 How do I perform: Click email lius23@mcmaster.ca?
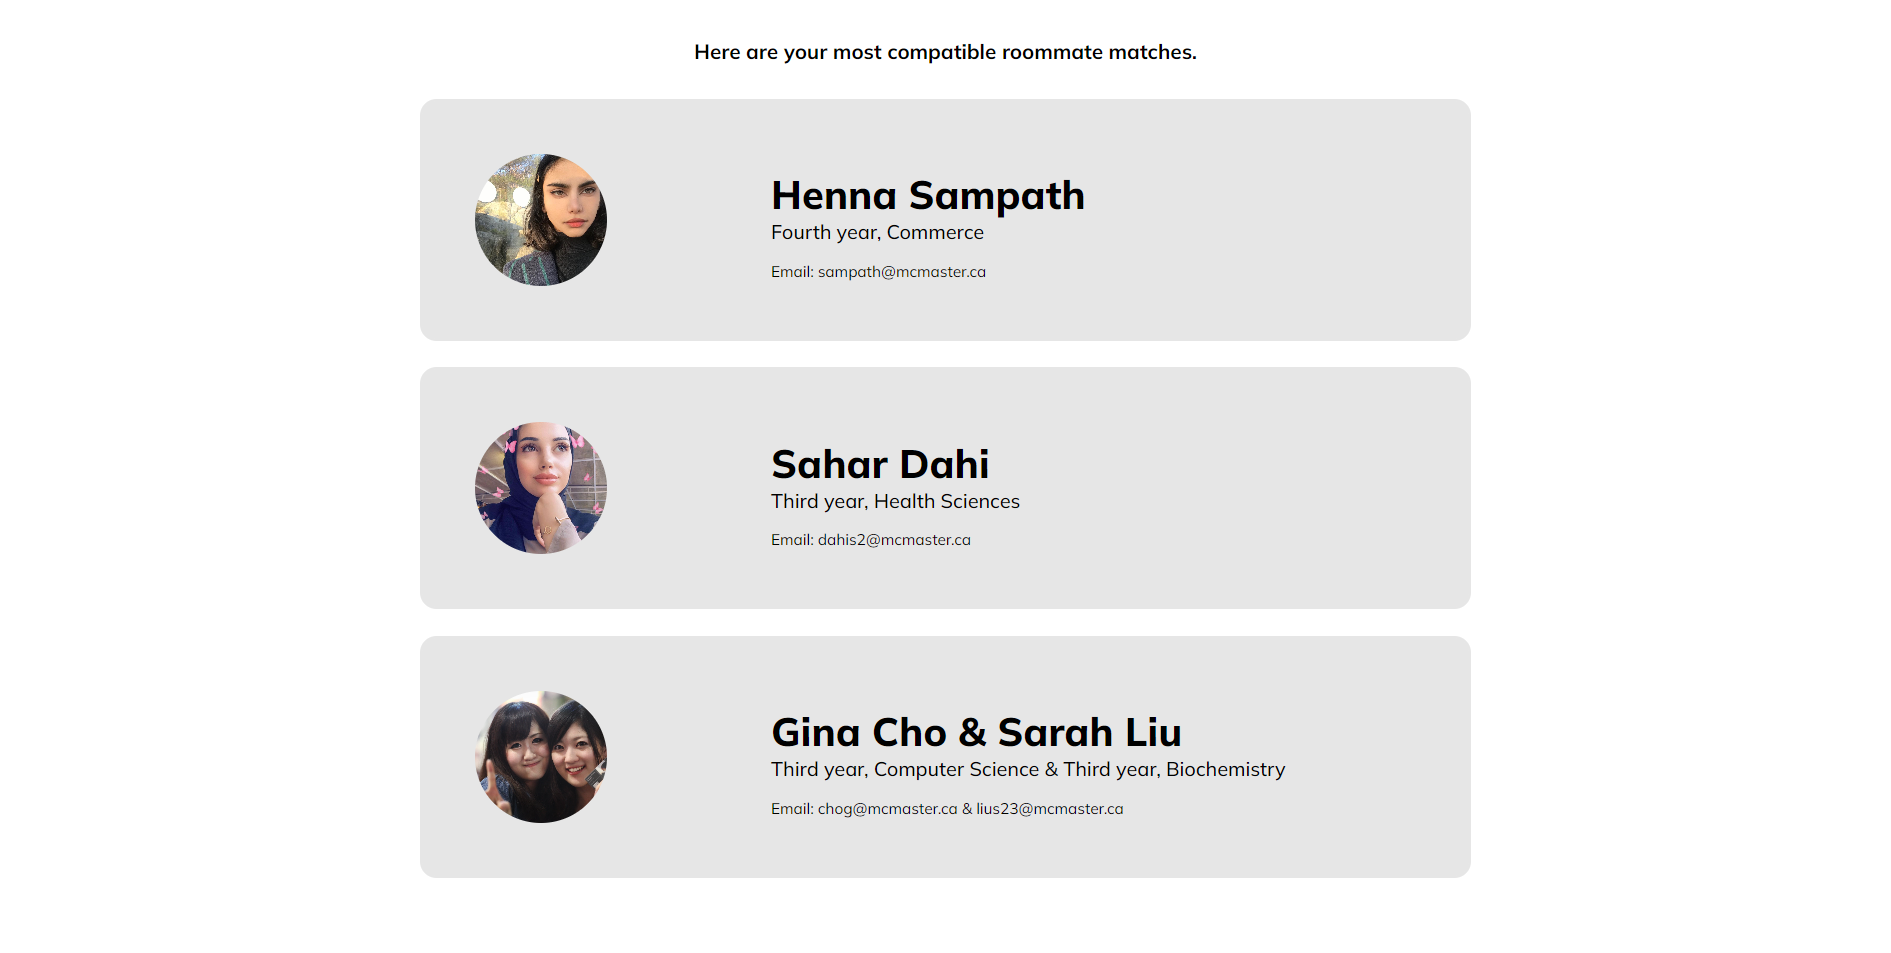(1049, 809)
